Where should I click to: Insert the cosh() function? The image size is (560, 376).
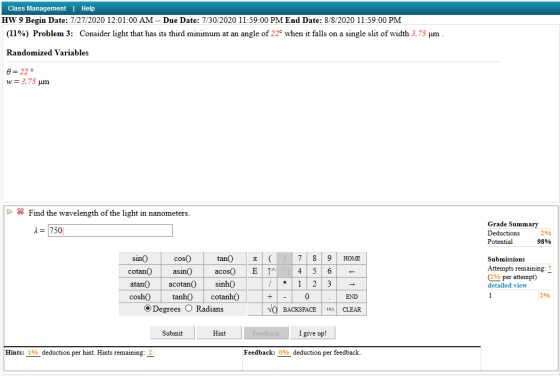140,296
